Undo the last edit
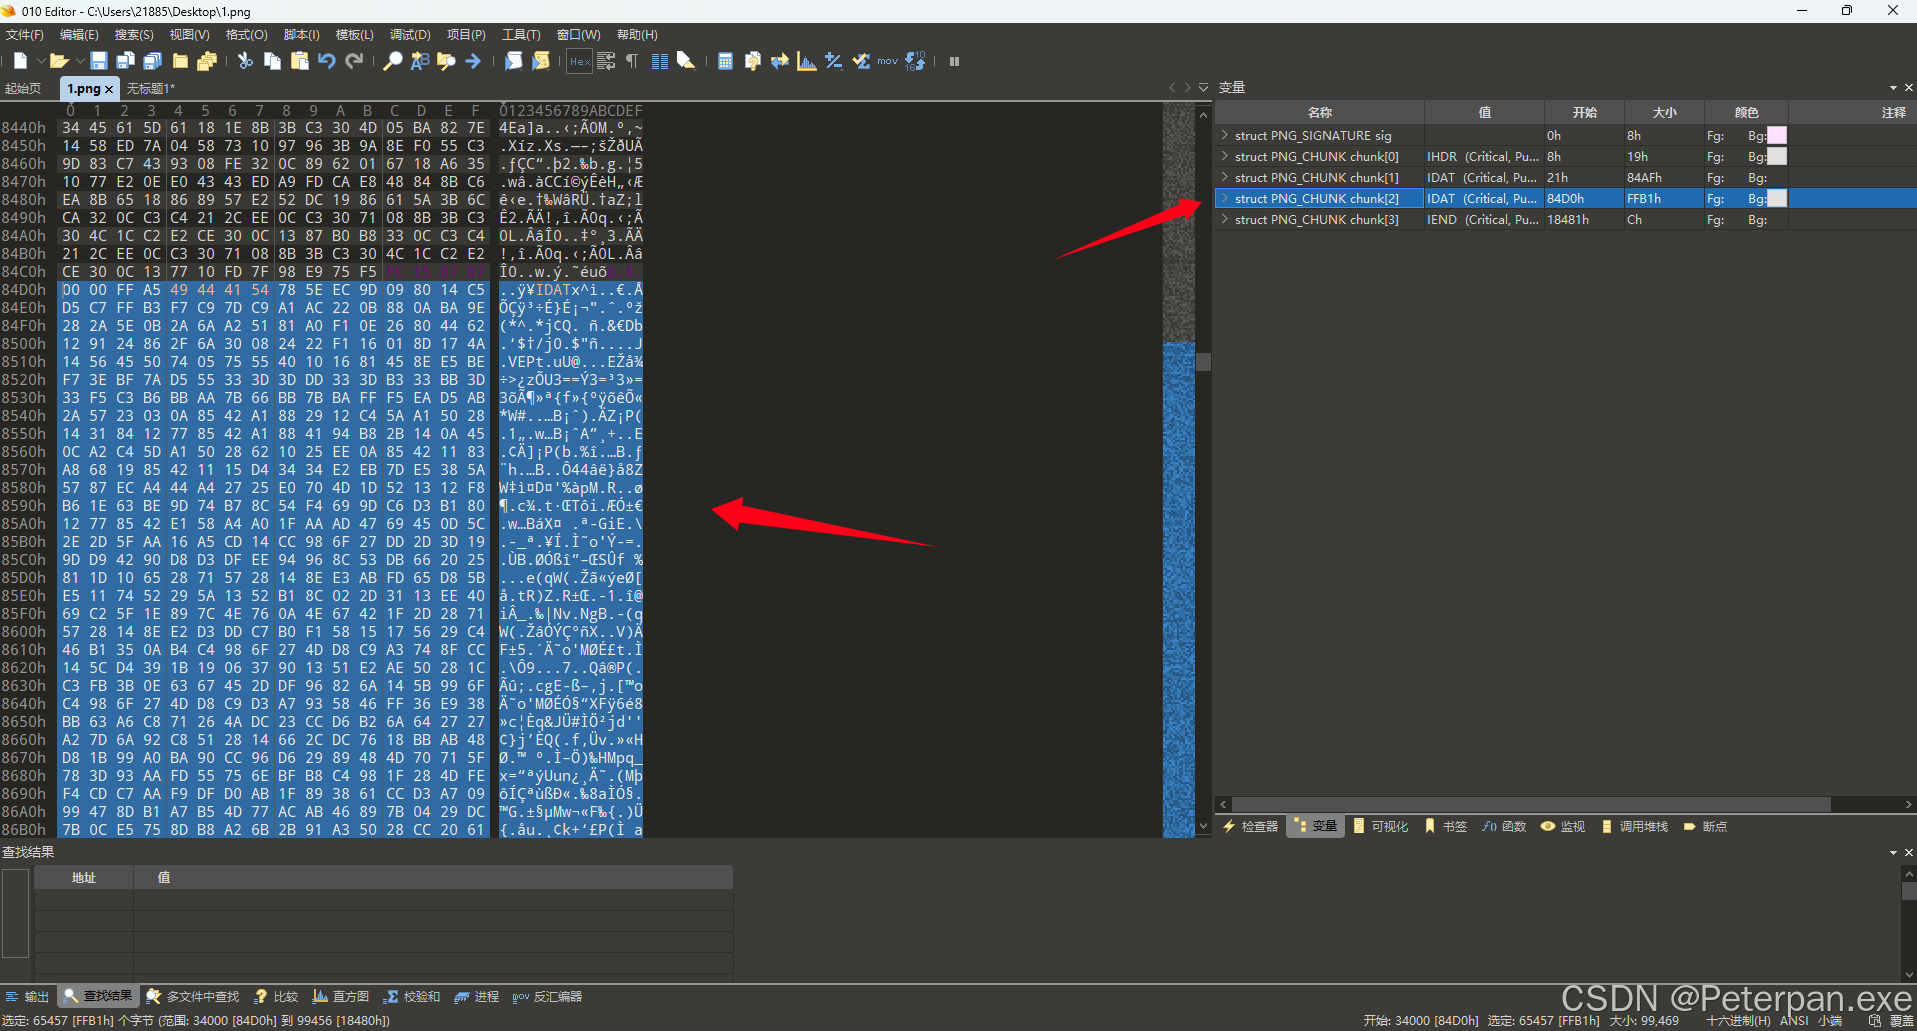This screenshot has height=1031, width=1917. click(x=326, y=61)
